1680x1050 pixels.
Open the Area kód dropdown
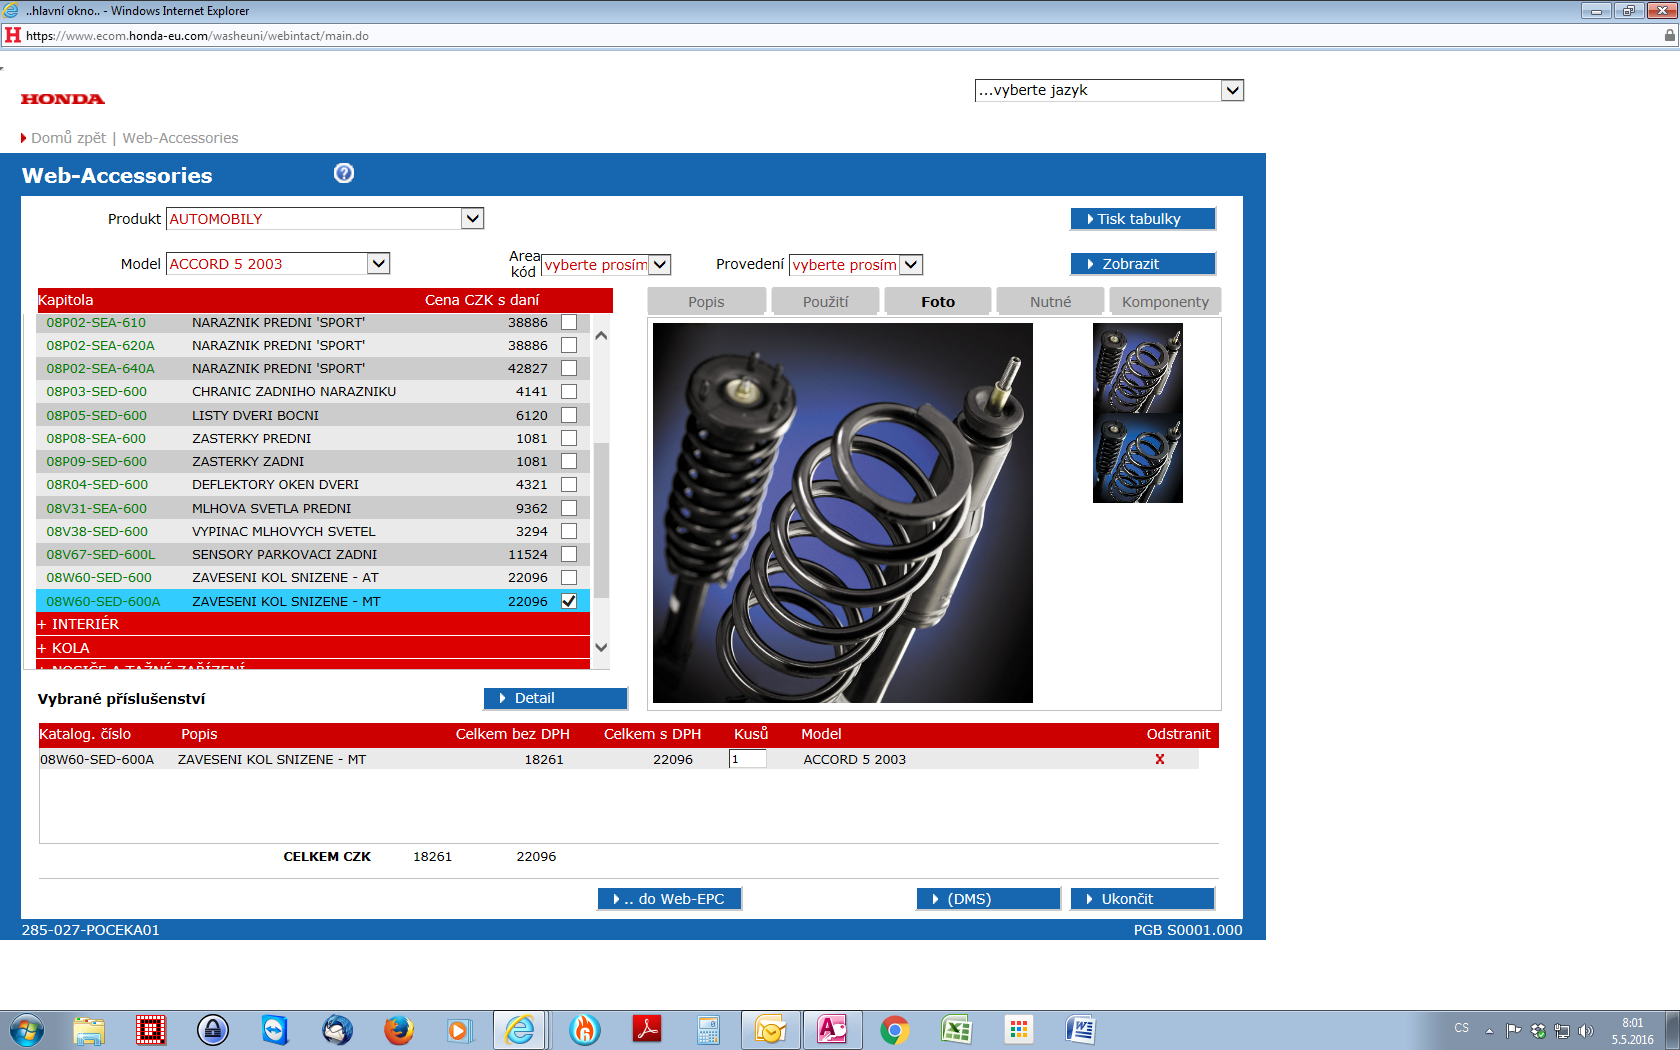click(x=606, y=265)
